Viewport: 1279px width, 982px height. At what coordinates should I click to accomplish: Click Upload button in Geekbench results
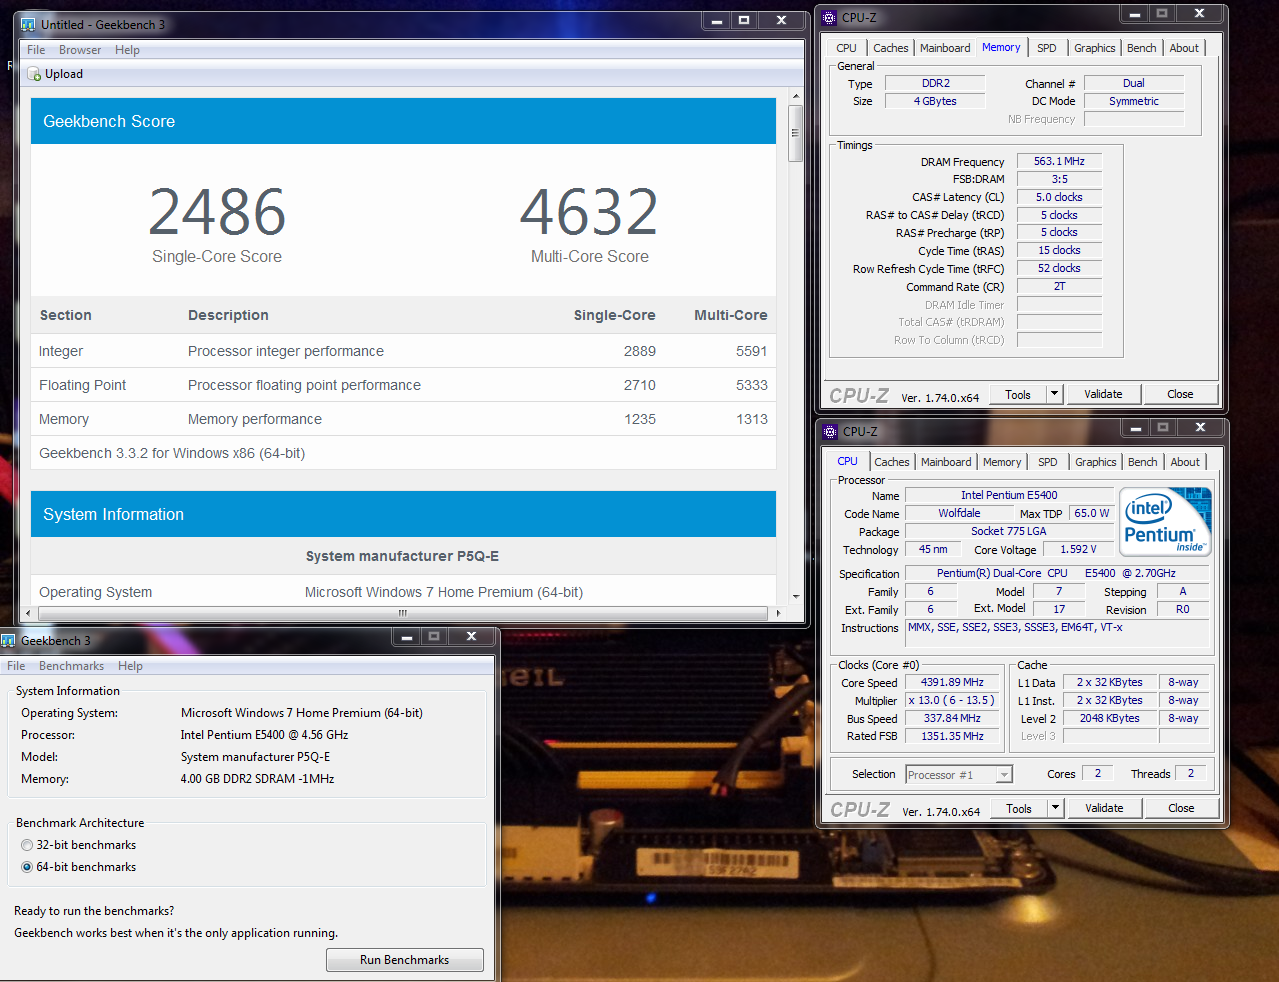pyautogui.click(x=55, y=74)
